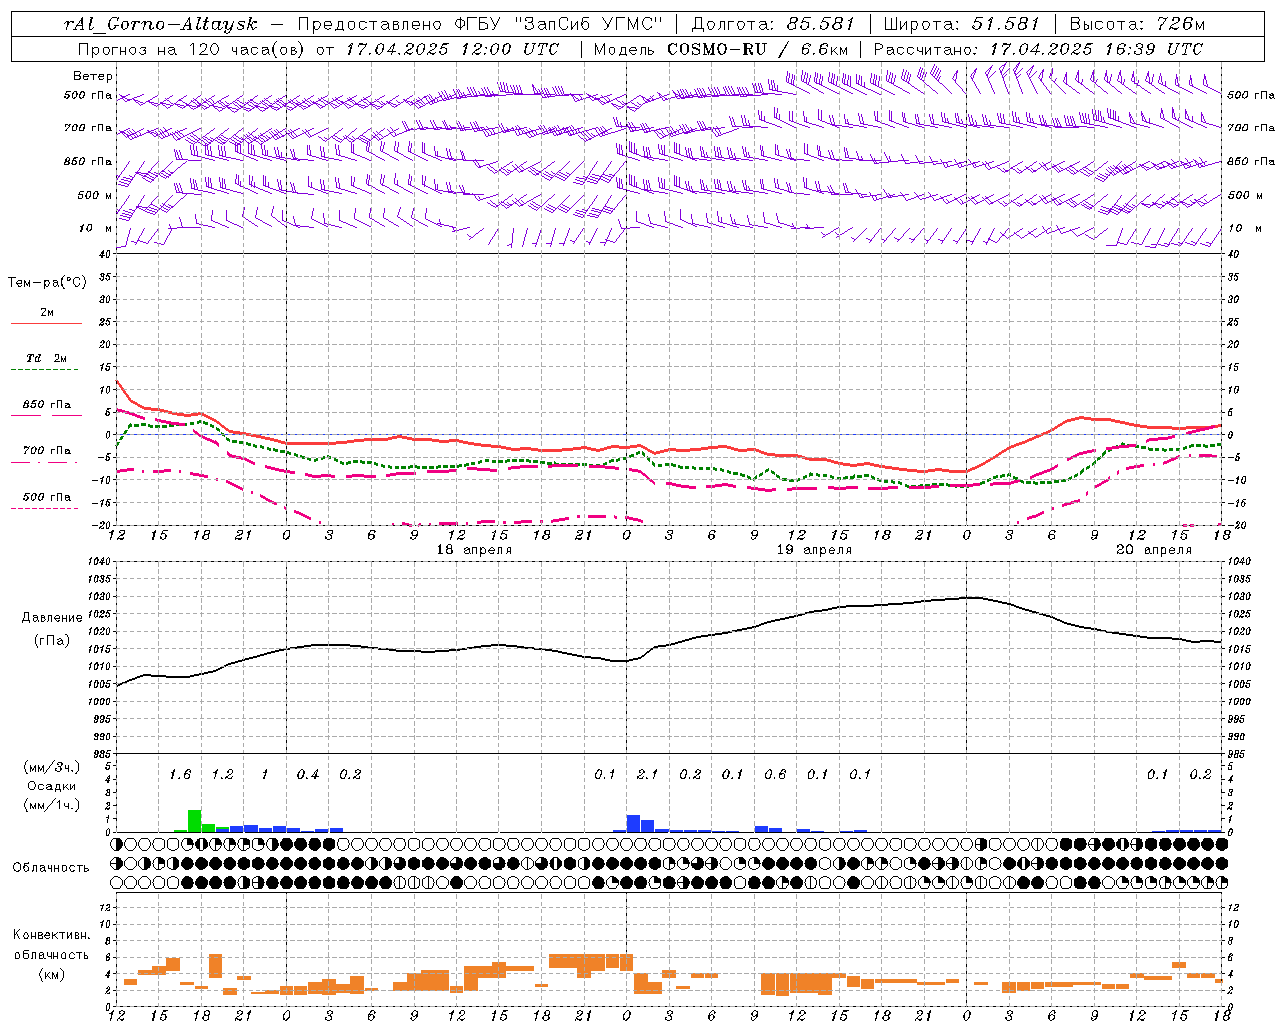This screenshot has height=1024, width=1280.
Task: Click the 500 гПа temperature legend entry
Action: [x=47, y=497]
